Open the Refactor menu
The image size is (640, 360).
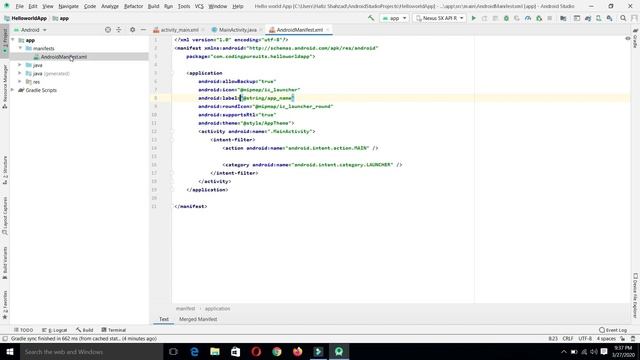[133, 7]
